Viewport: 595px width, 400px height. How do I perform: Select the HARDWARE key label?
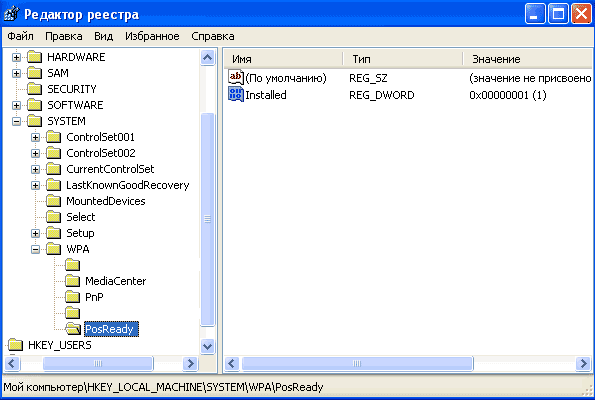click(x=76, y=57)
